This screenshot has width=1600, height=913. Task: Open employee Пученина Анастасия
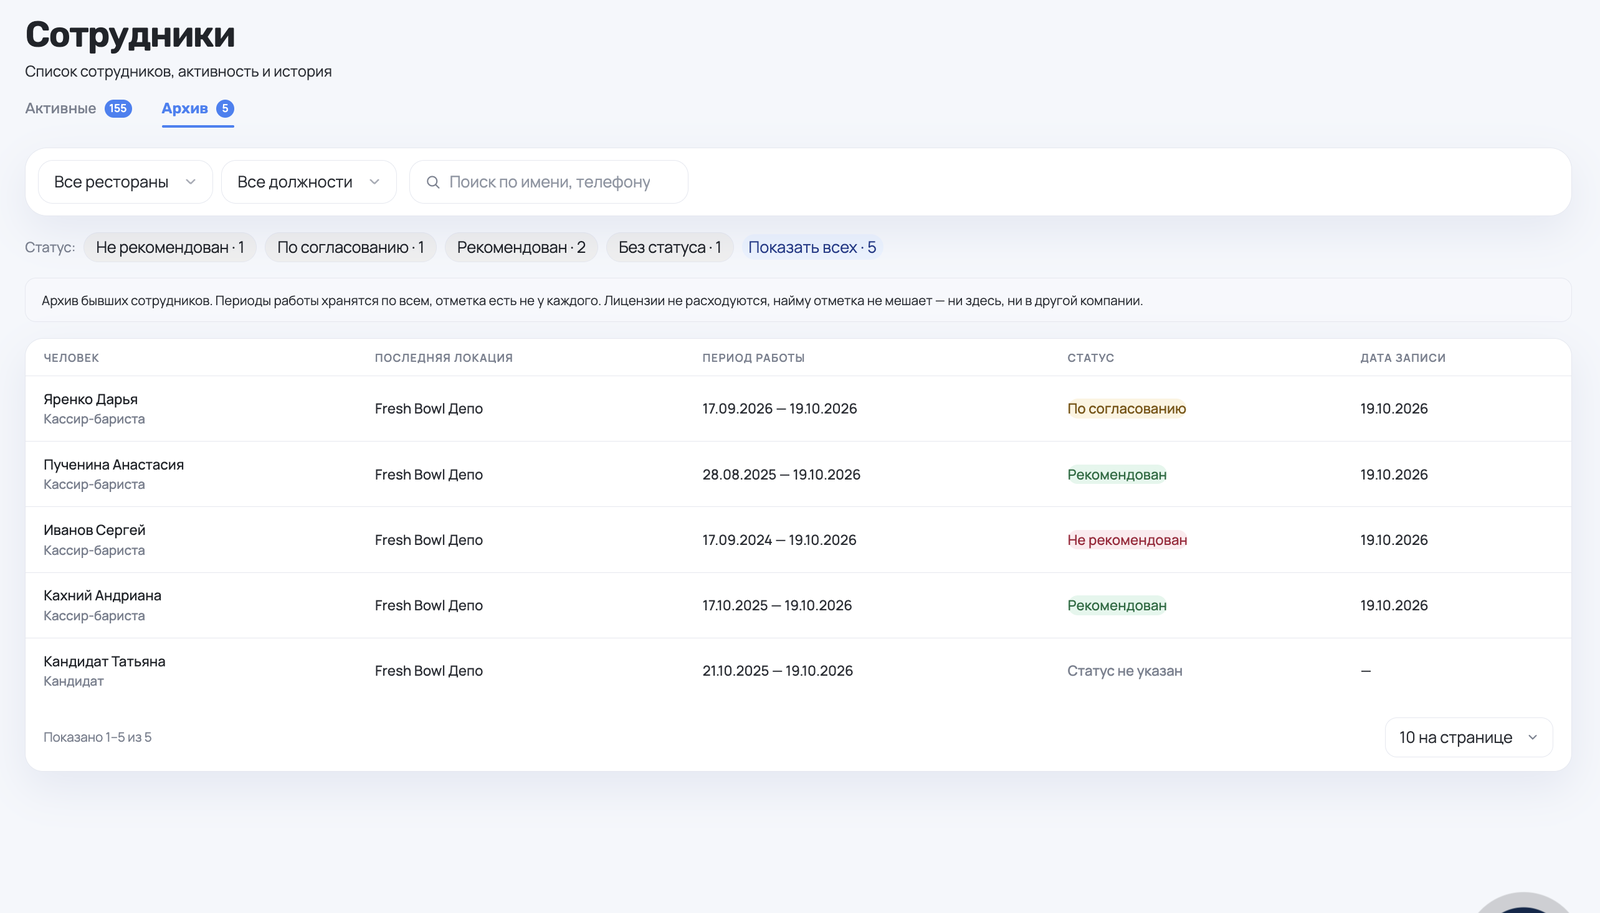coord(113,465)
